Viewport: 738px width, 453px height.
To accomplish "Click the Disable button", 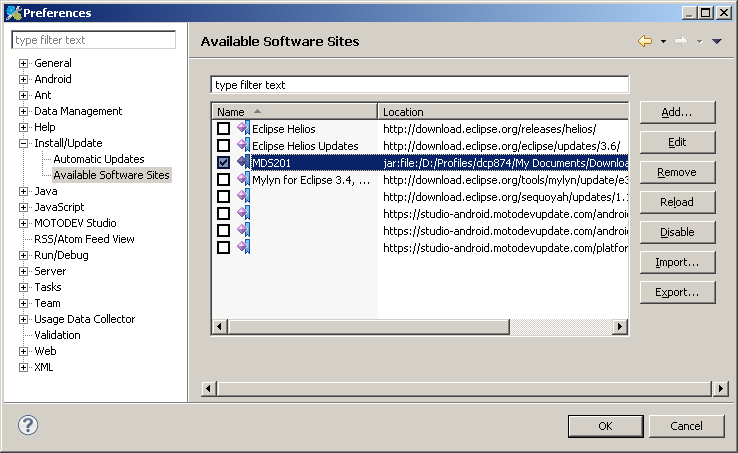I will click(x=677, y=232).
